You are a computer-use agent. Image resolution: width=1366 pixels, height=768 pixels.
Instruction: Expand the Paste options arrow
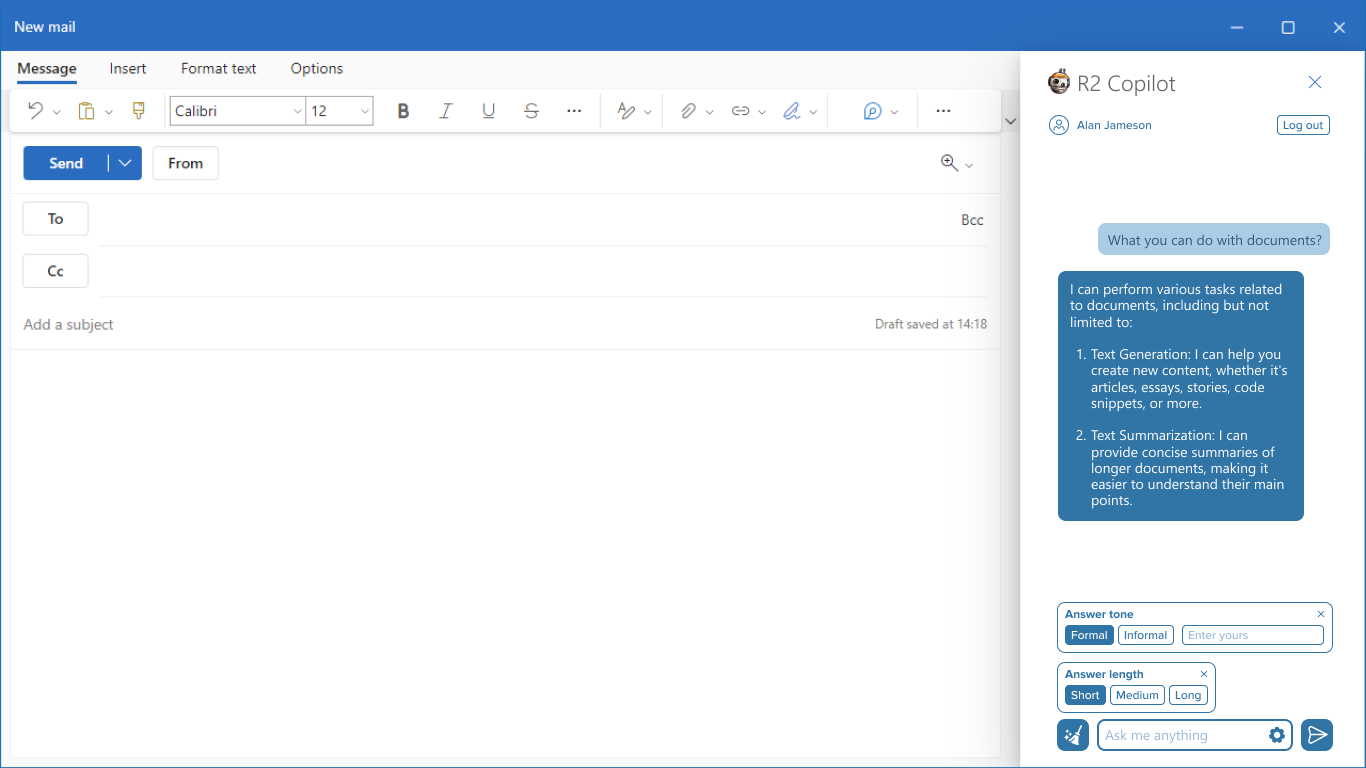(109, 112)
